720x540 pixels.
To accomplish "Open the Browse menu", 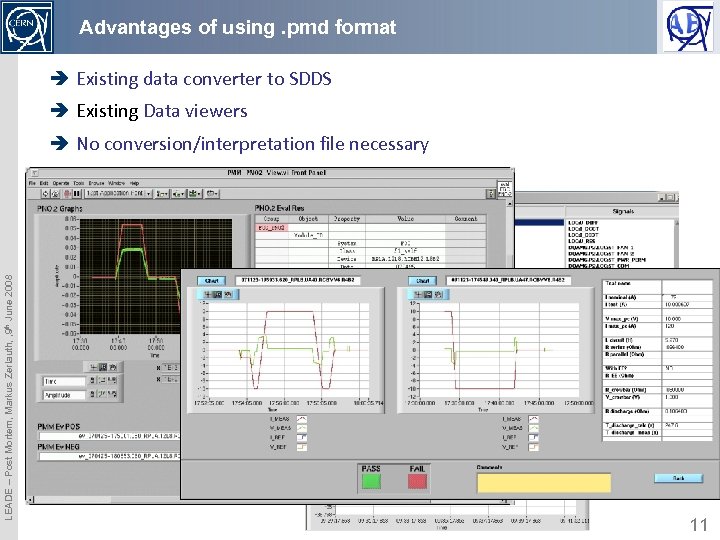I will pos(96,183).
